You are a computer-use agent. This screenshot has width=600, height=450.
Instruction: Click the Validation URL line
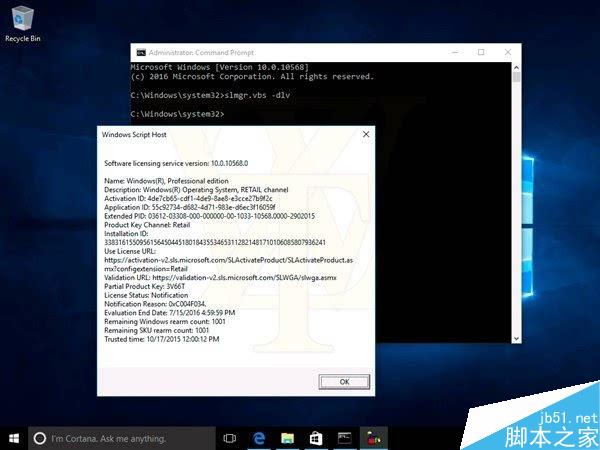tap(220, 277)
